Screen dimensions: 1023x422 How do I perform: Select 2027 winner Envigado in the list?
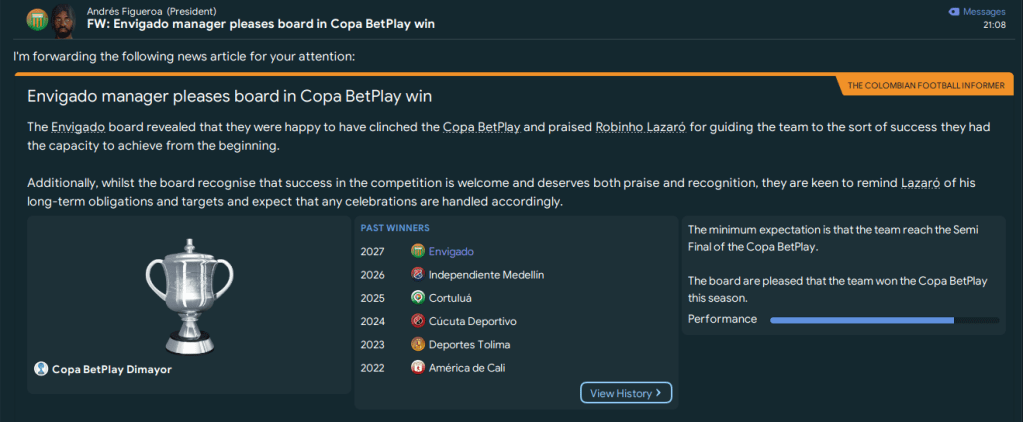[x=451, y=251]
